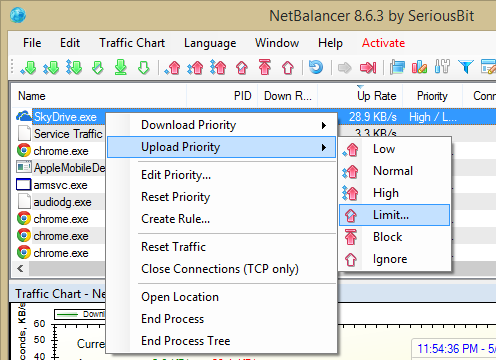Click the tools settings toolbar icon
Image resolution: width=496 pixels, height=360 pixels.
point(442,67)
